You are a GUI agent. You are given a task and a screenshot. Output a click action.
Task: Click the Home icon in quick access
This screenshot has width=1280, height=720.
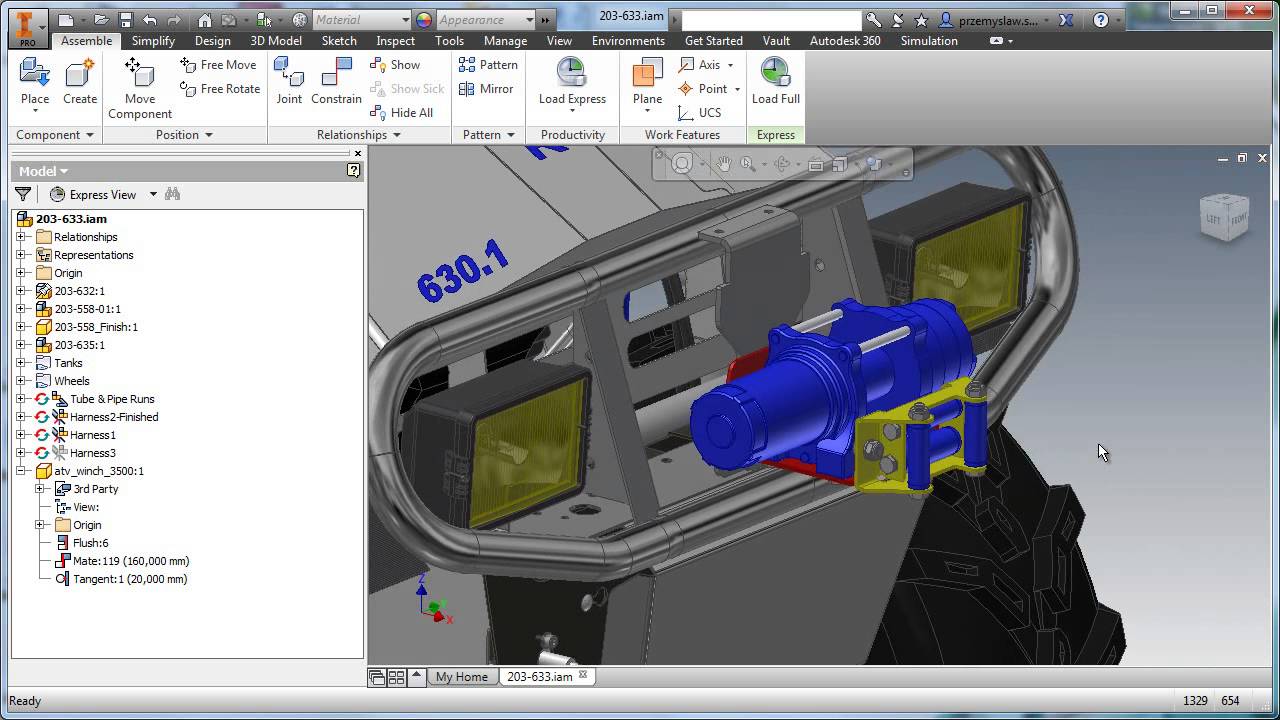pos(205,20)
